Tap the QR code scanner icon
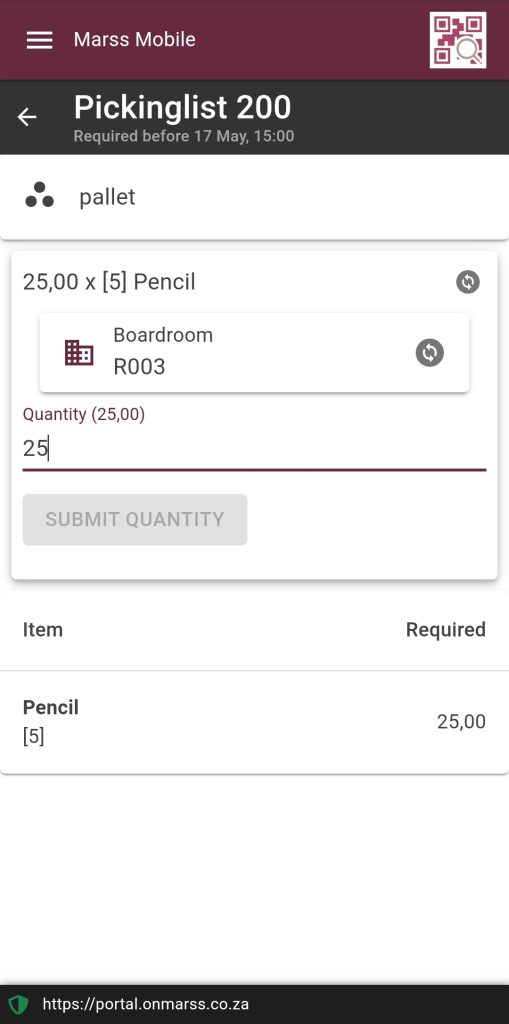This screenshot has height=1024, width=509. click(x=457, y=40)
